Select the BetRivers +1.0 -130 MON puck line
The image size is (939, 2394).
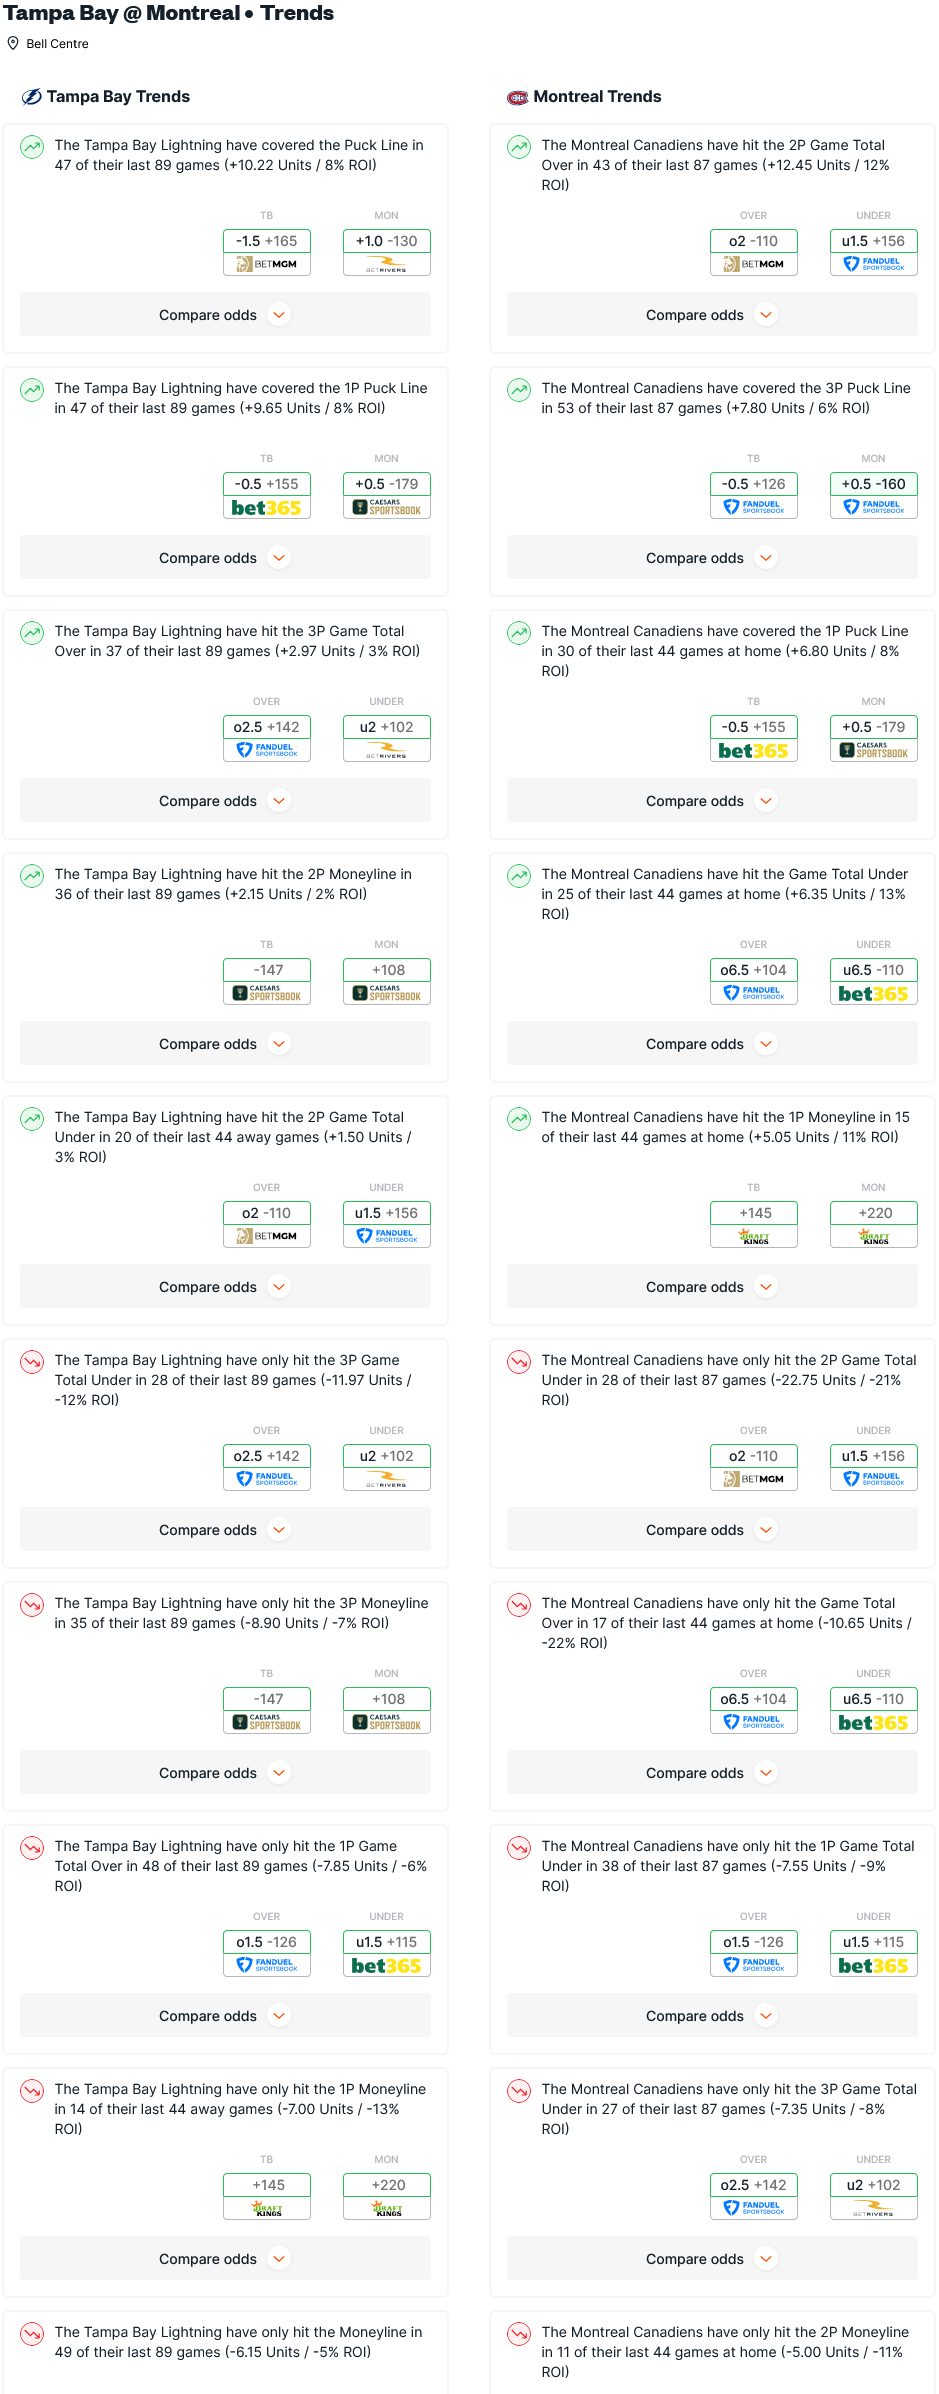[387, 252]
